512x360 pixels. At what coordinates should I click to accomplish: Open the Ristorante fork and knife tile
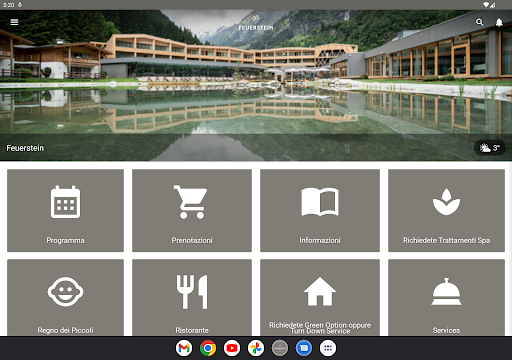pyautogui.click(x=192, y=297)
